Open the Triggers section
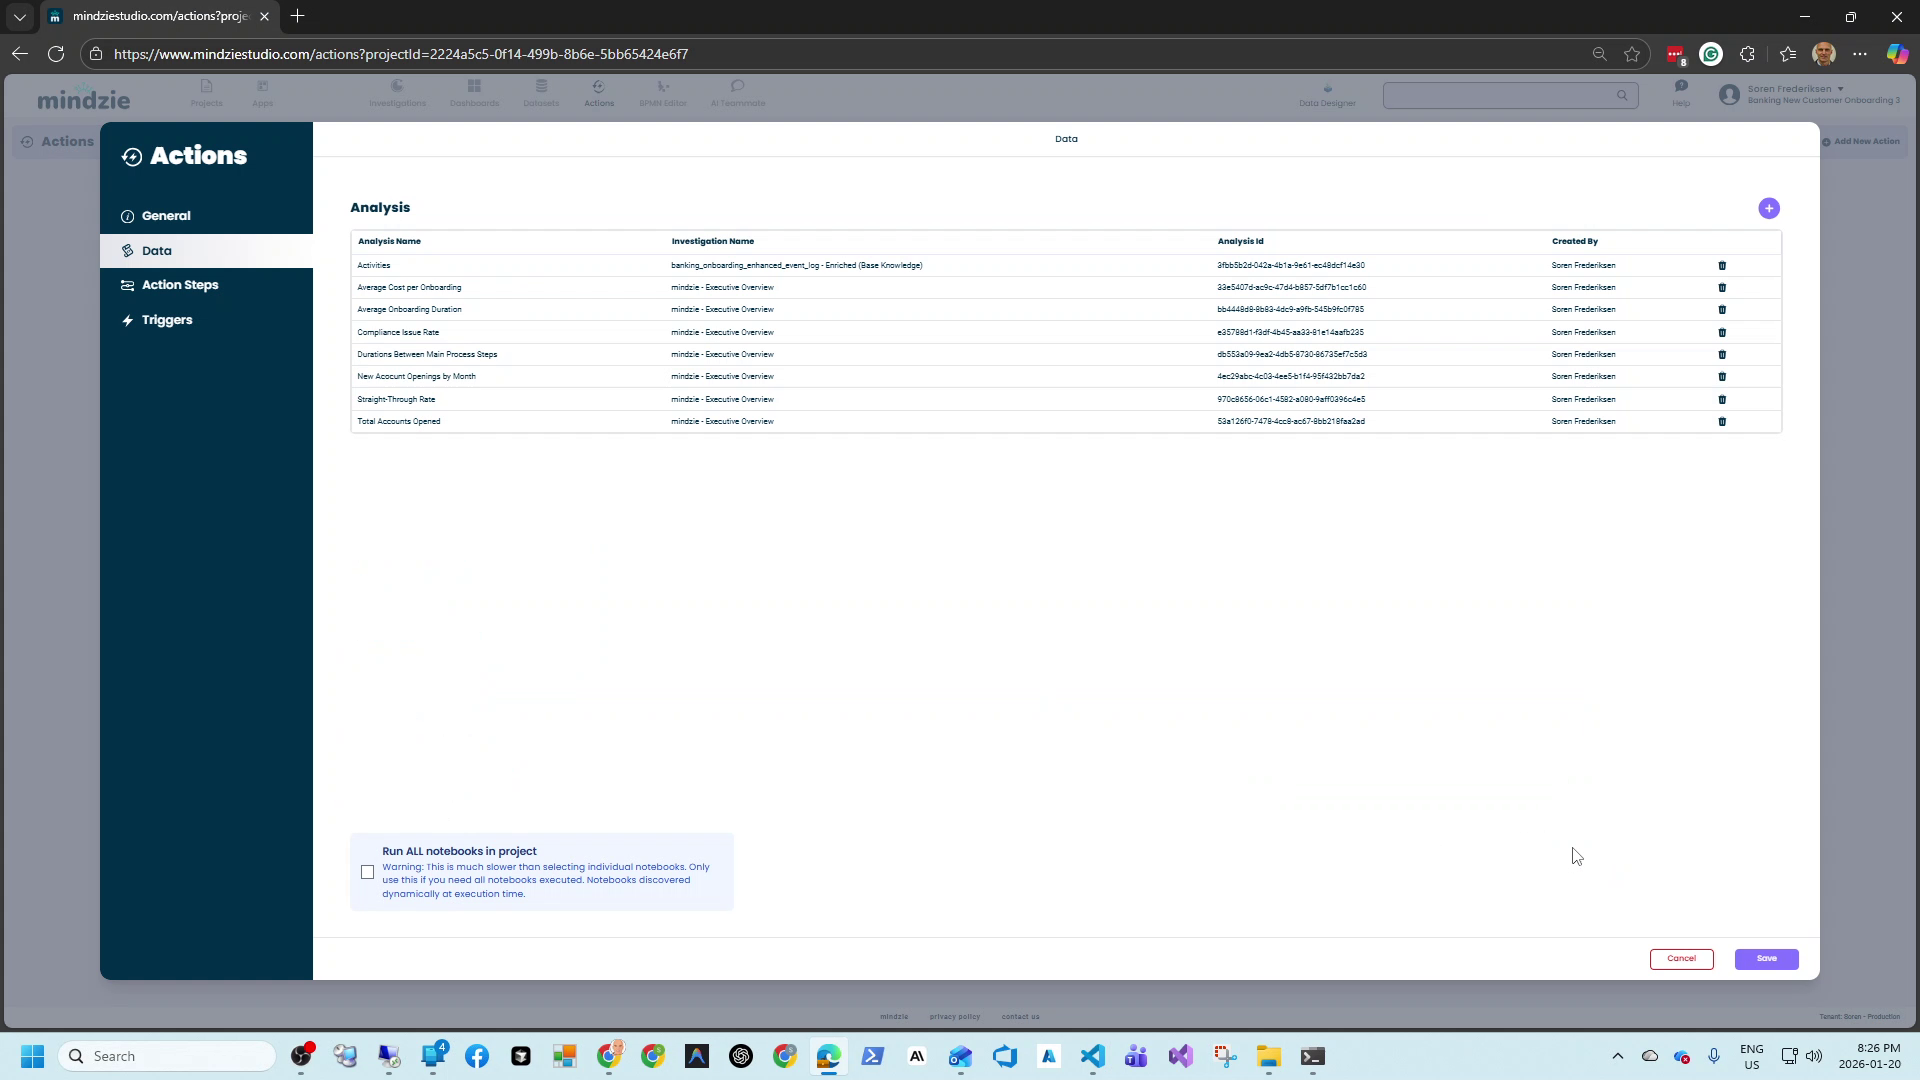The height and width of the screenshot is (1080, 1920). (x=206, y=320)
